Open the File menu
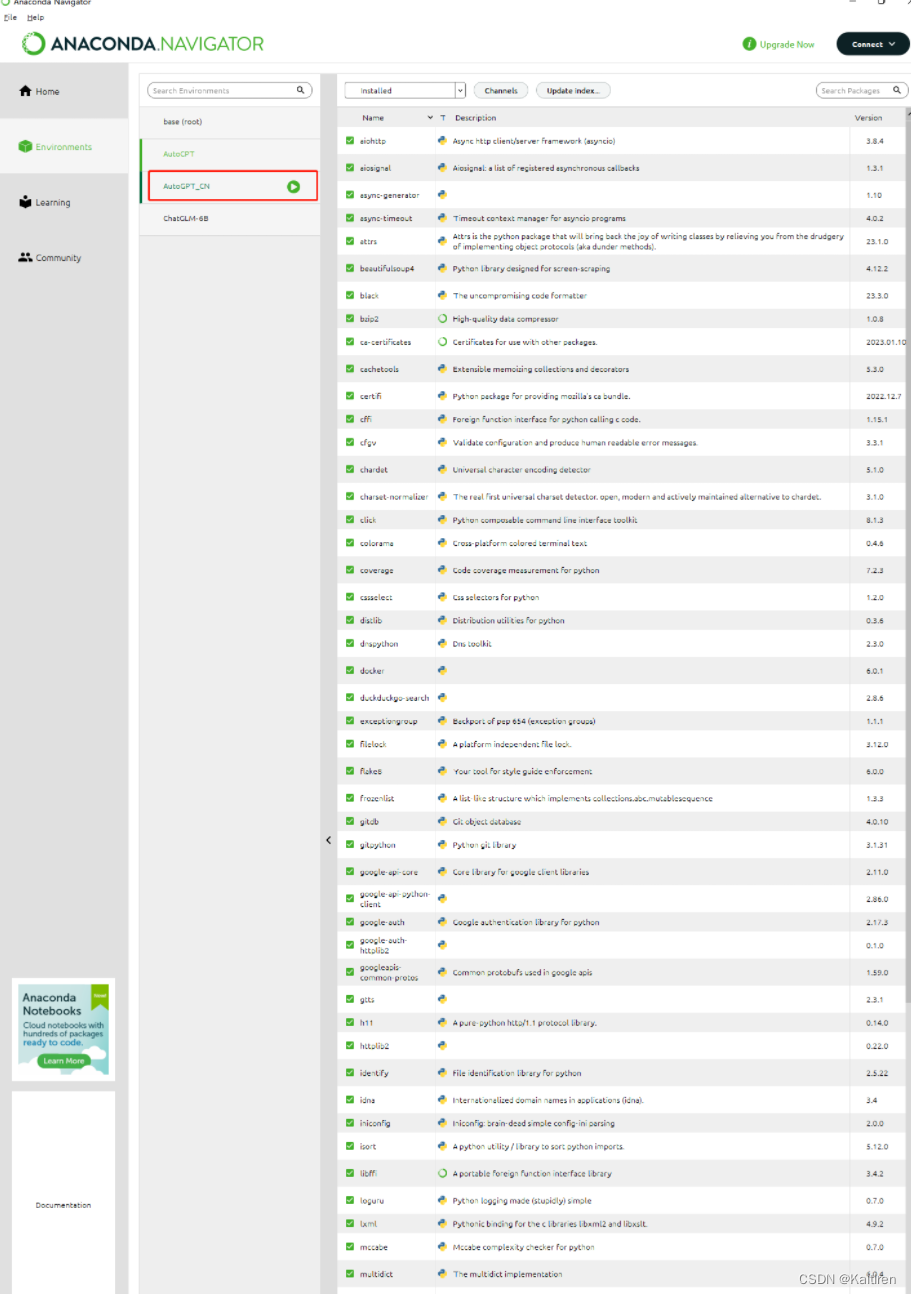The width and height of the screenshot is (911, 1294). 10,17
